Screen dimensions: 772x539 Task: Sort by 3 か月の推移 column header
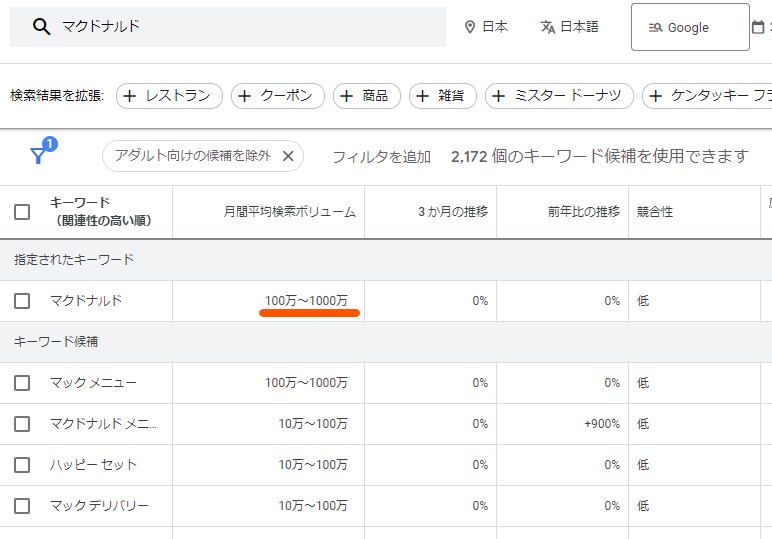tap(453, 212)
